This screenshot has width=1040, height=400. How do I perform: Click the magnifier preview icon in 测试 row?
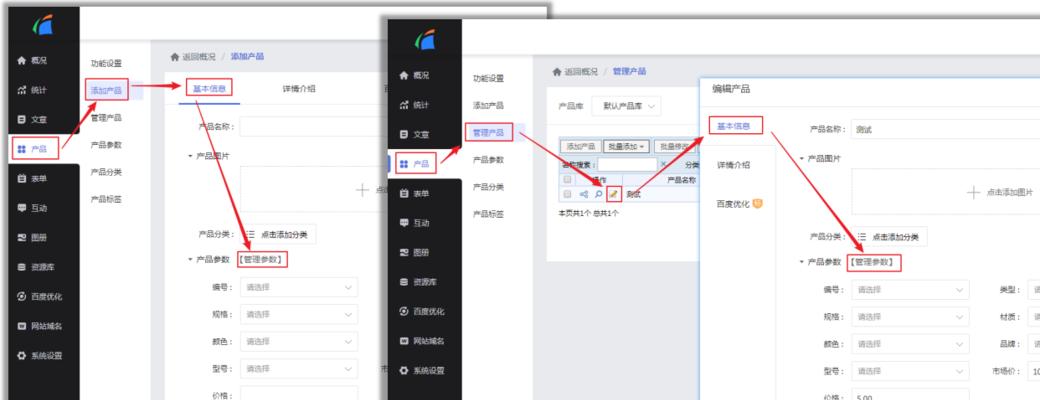pyautogui.click(x=598, y=194)
